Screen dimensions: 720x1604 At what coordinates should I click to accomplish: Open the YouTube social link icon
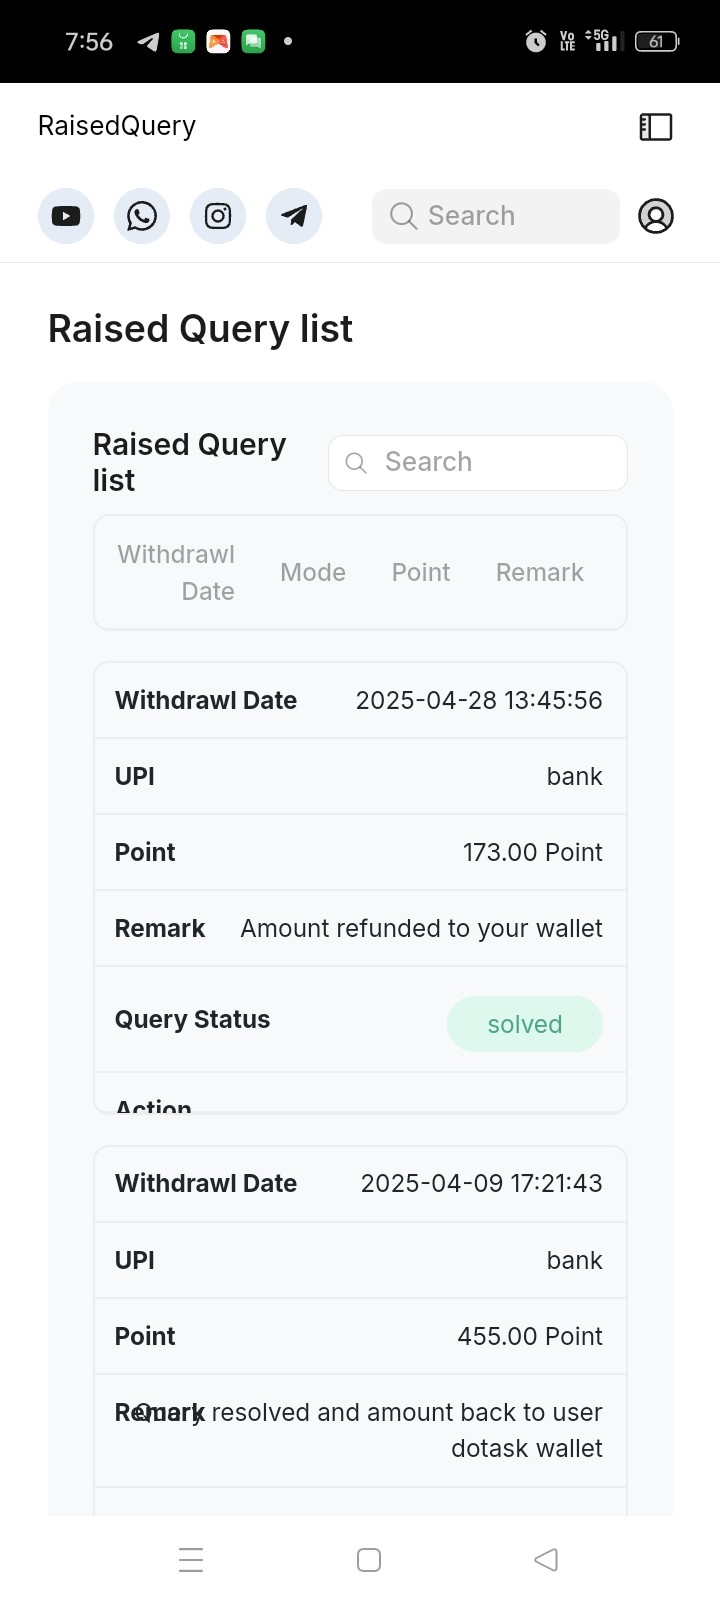click(66, 216)
